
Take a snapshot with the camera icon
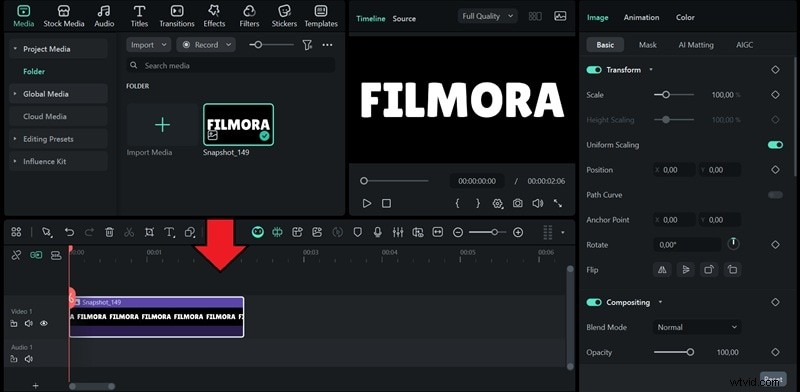point(518,203)
